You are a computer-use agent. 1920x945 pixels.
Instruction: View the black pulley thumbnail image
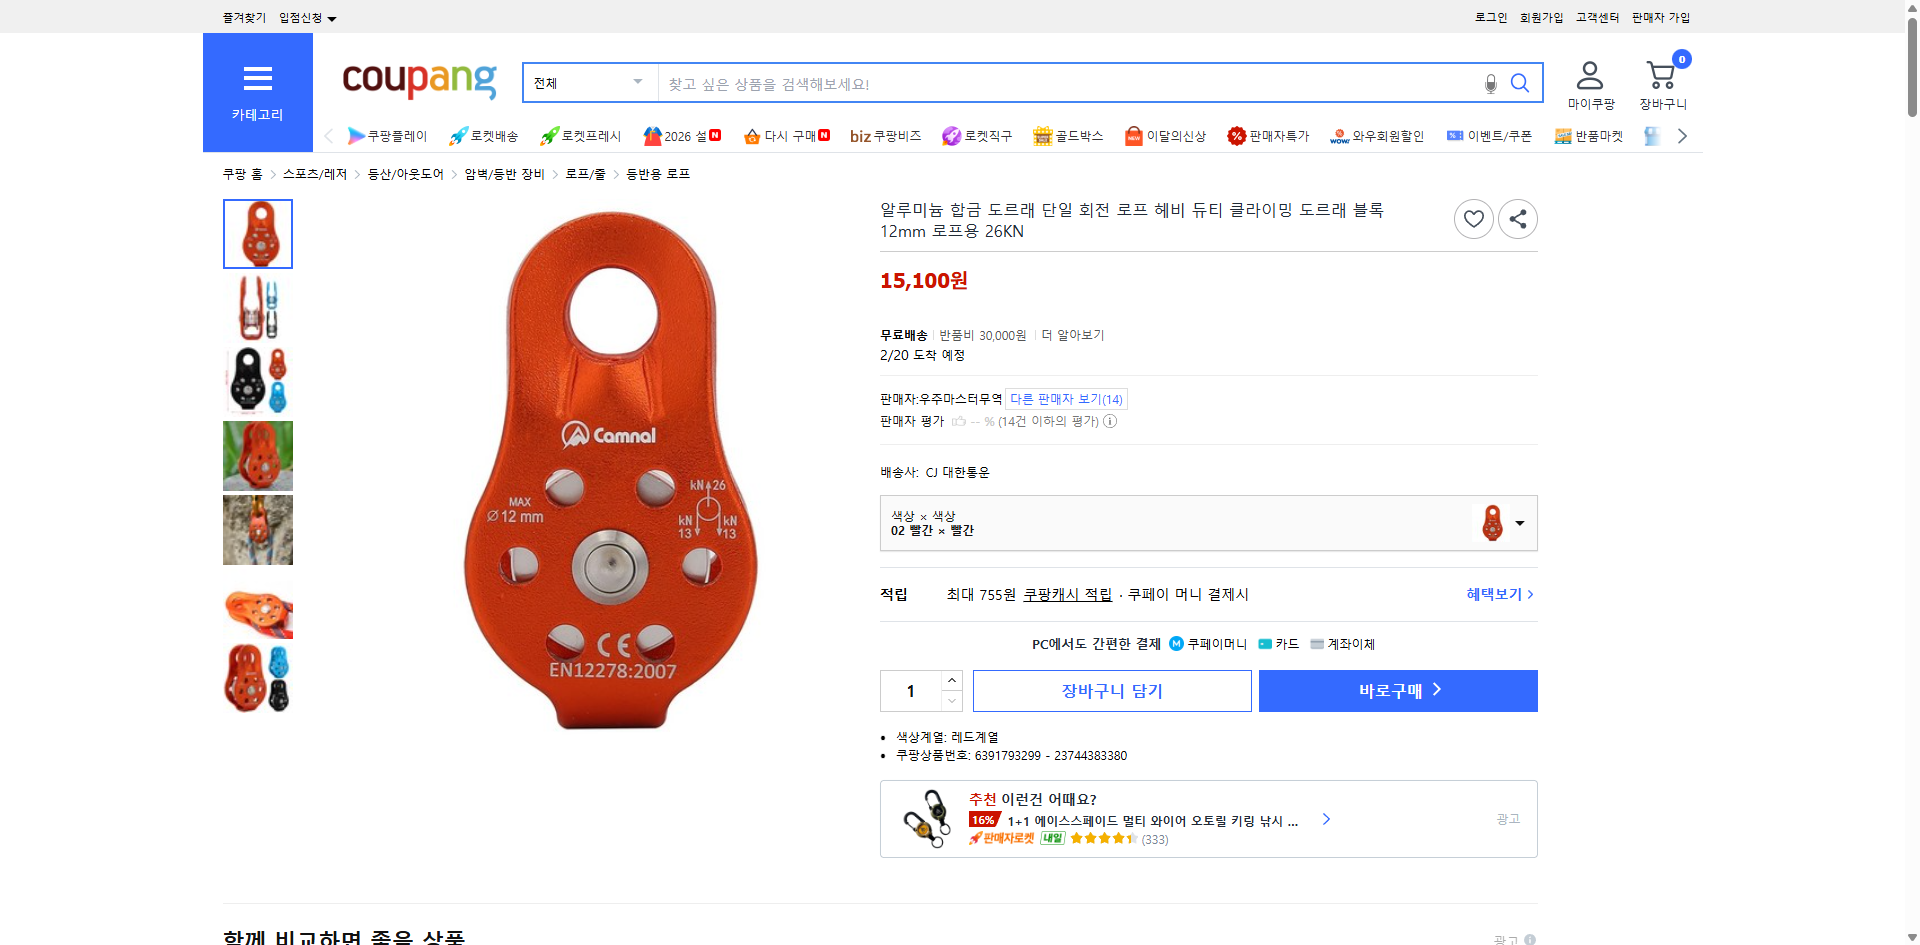click(257, 381)
